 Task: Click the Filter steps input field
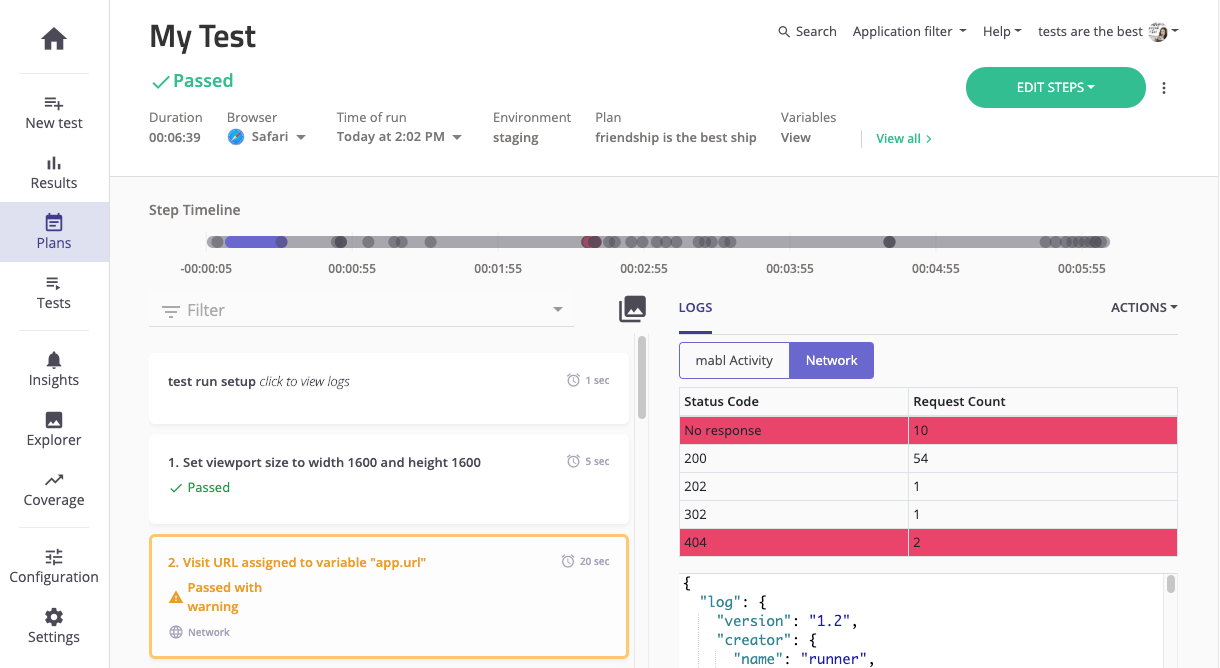pyautogui.click(x=361, y=311)
